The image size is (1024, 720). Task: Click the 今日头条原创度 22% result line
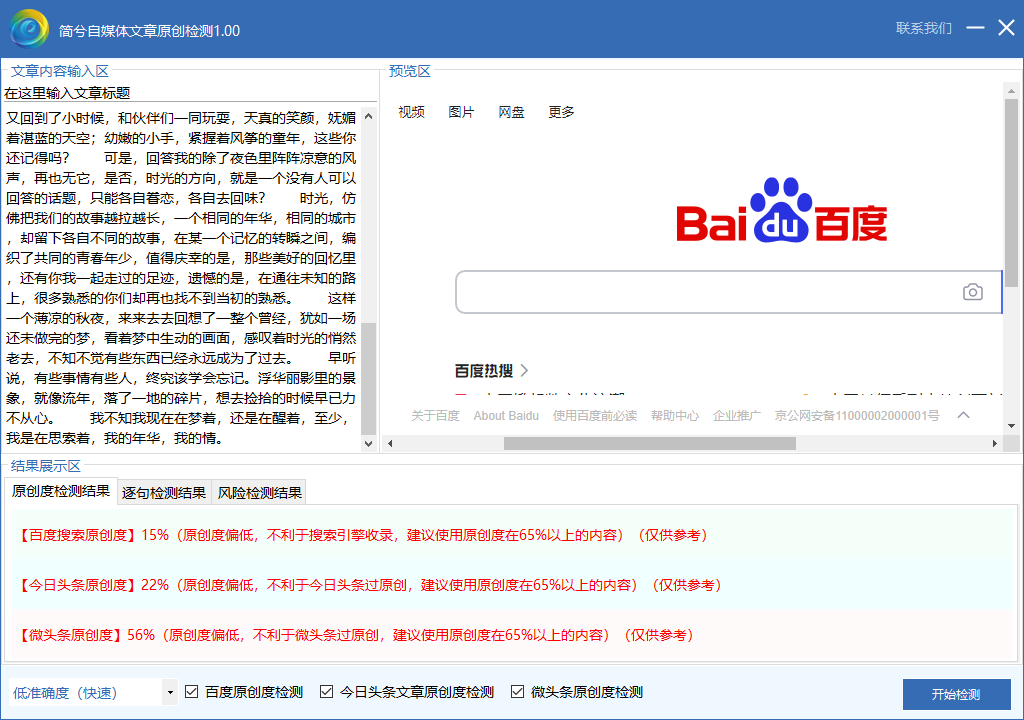click(369, 585)
